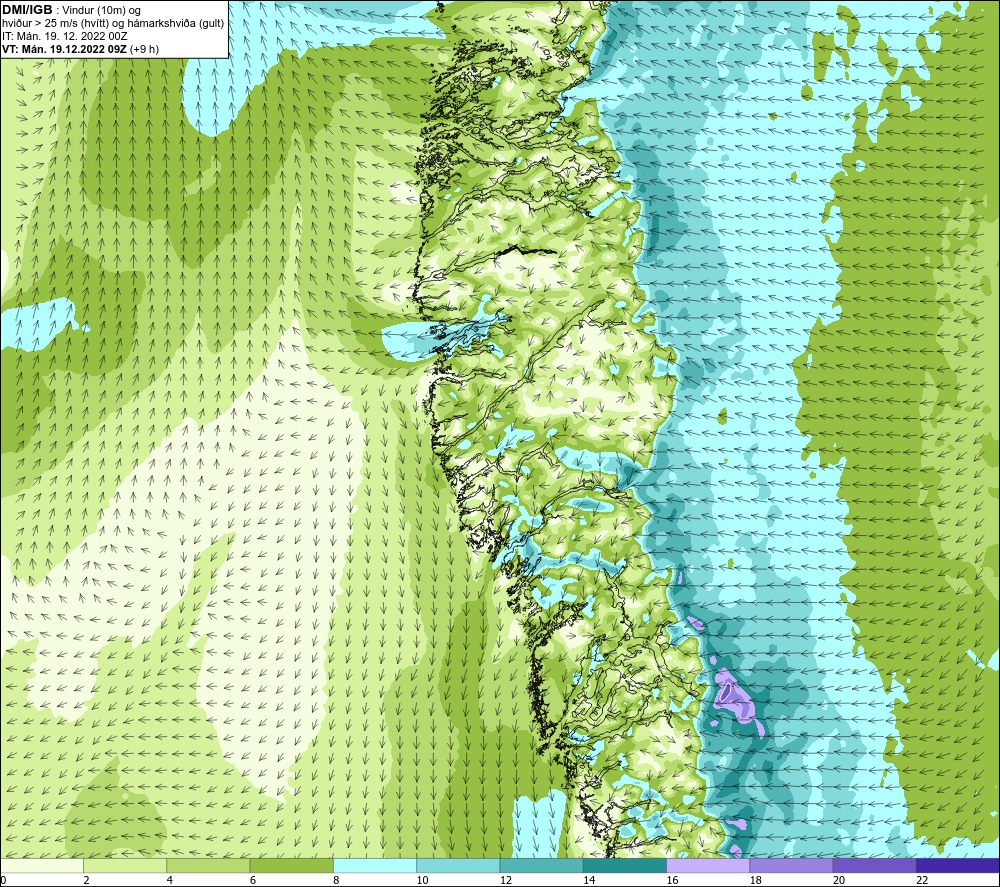Click the '20' scale label

tap(839, 880)
